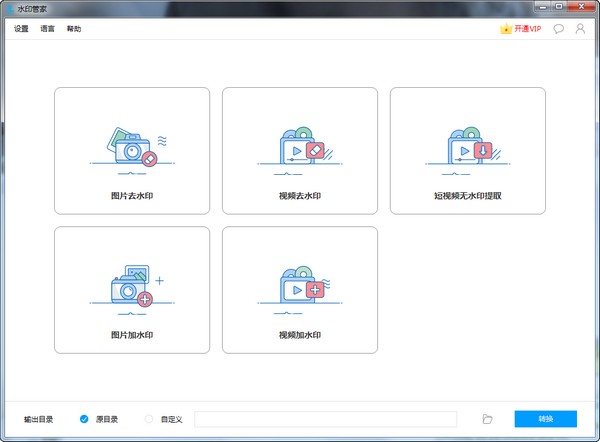The height and width of the screenshot is (442, 600).
Task: Launch 短视频无水印提取 short video extraction
Action: [468, 148]
